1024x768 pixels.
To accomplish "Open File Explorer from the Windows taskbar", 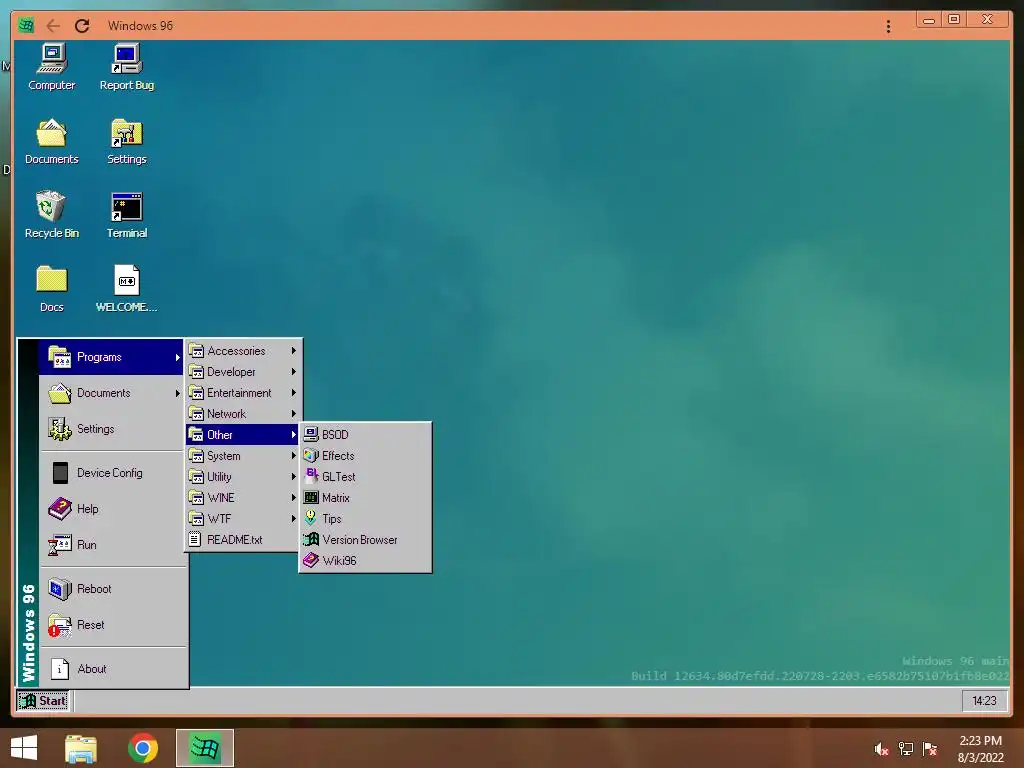I will [81, 748].
